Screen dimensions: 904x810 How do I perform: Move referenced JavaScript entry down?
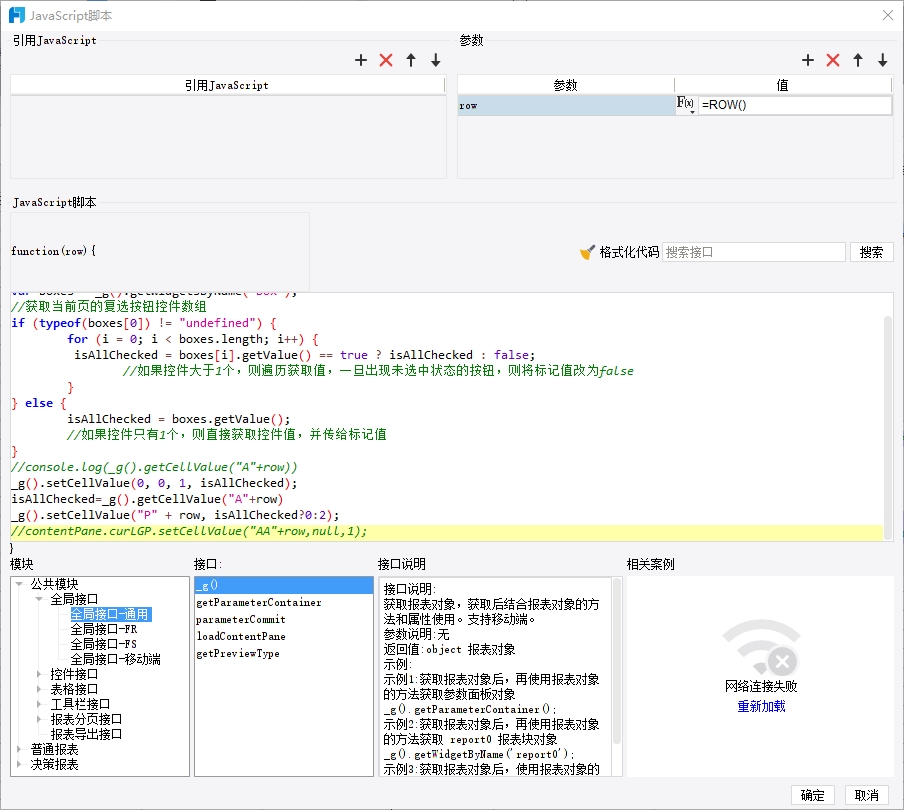pyautogui.click(x=435, y=61)
